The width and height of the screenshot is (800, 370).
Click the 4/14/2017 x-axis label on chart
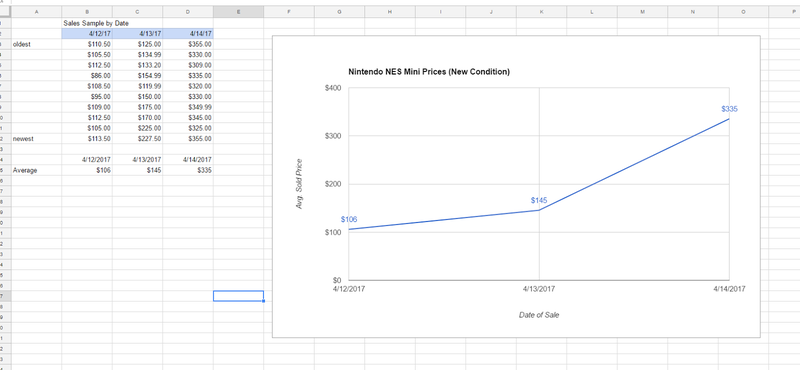pos(729,289)
